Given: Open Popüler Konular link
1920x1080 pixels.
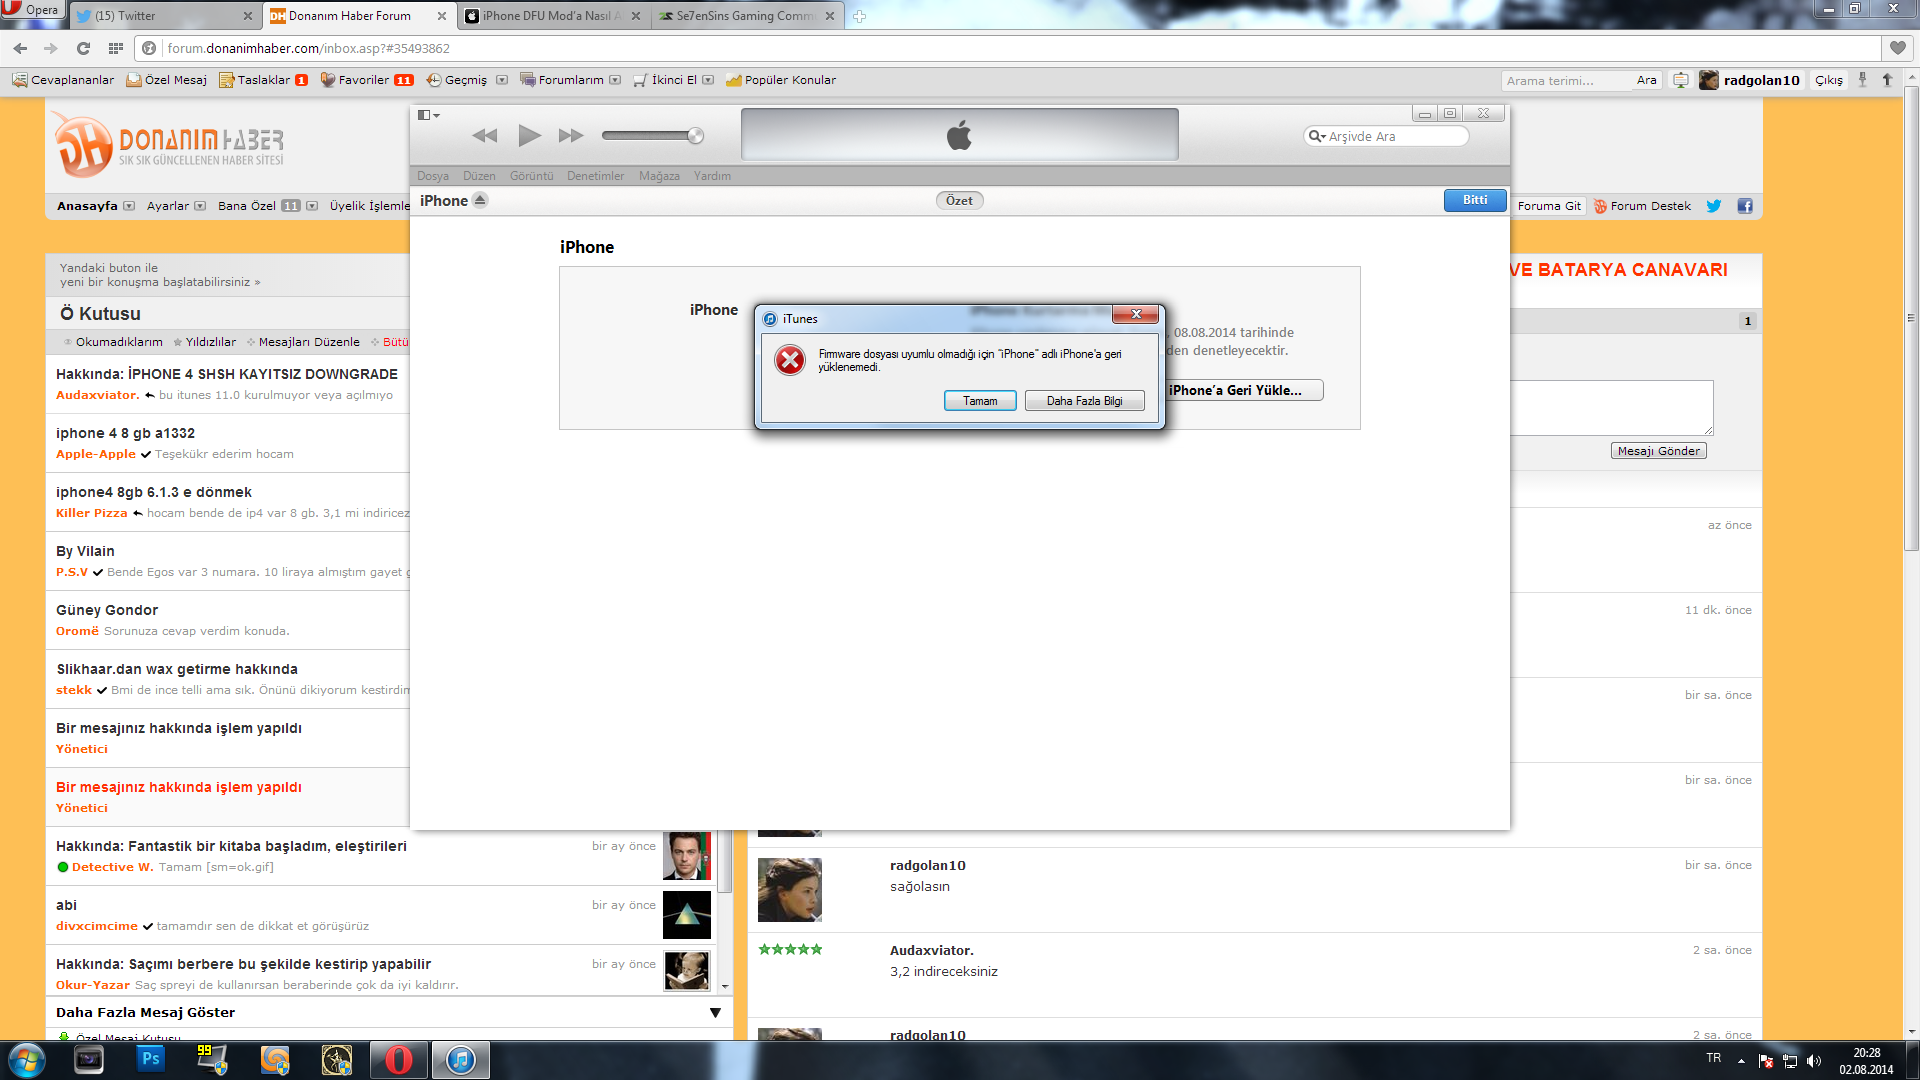Looking at the screenshot, I should [x=781, y=80].
